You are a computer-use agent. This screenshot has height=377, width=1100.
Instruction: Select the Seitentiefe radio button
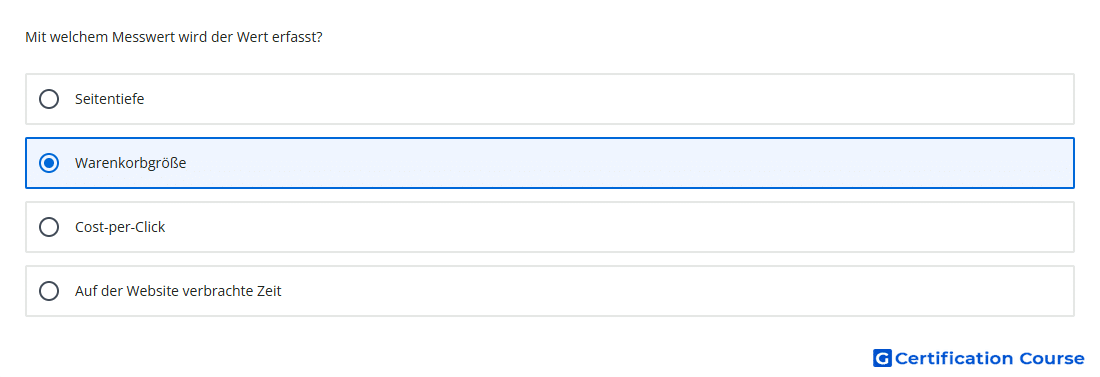coord(49,99)
